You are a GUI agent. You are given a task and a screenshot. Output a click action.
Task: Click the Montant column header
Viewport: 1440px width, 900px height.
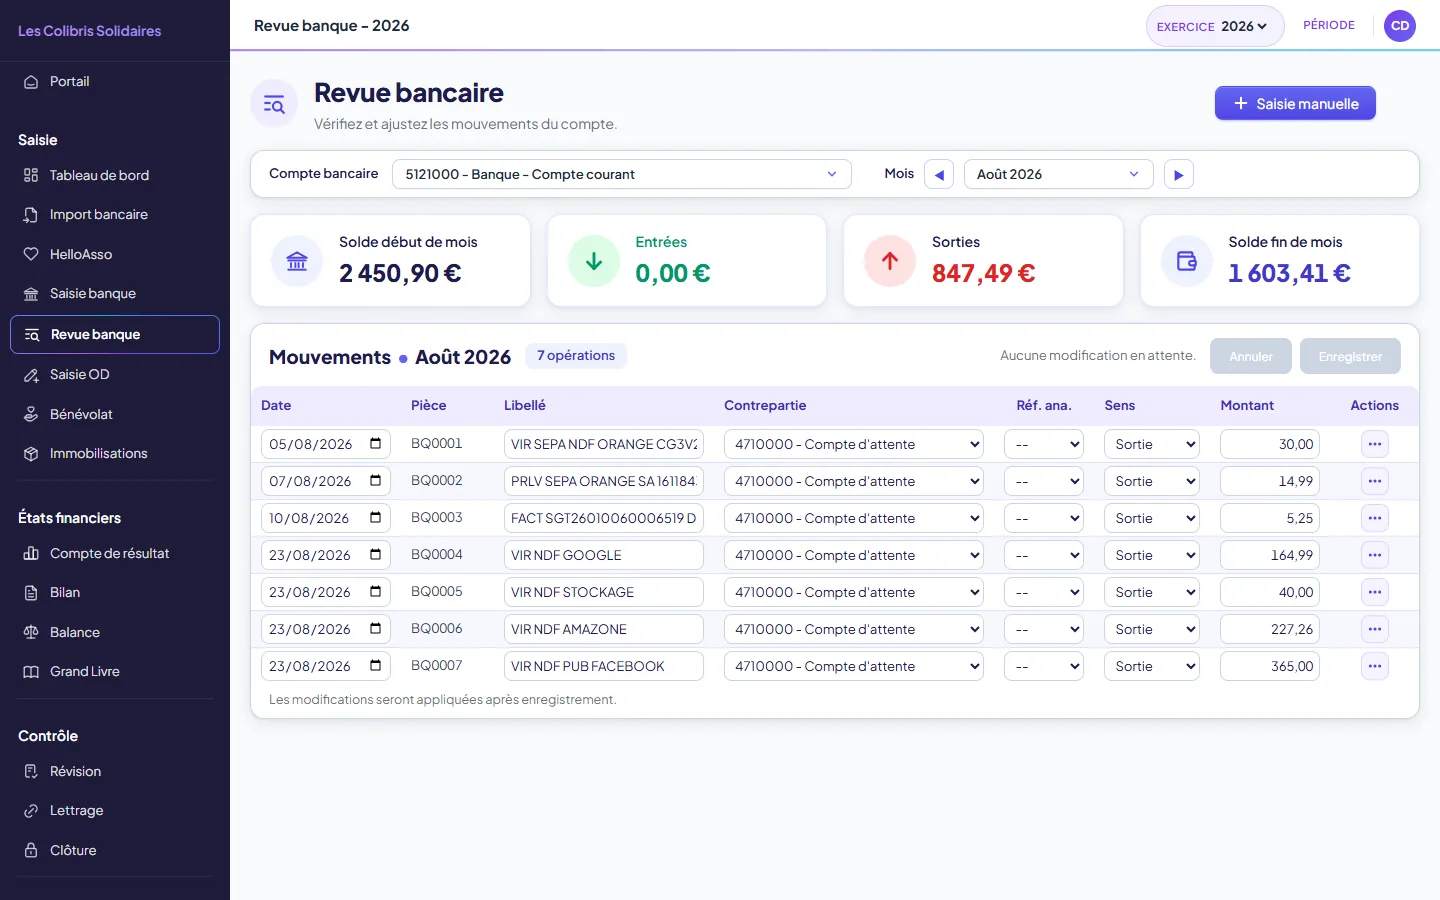click(x=1247, y=405)
